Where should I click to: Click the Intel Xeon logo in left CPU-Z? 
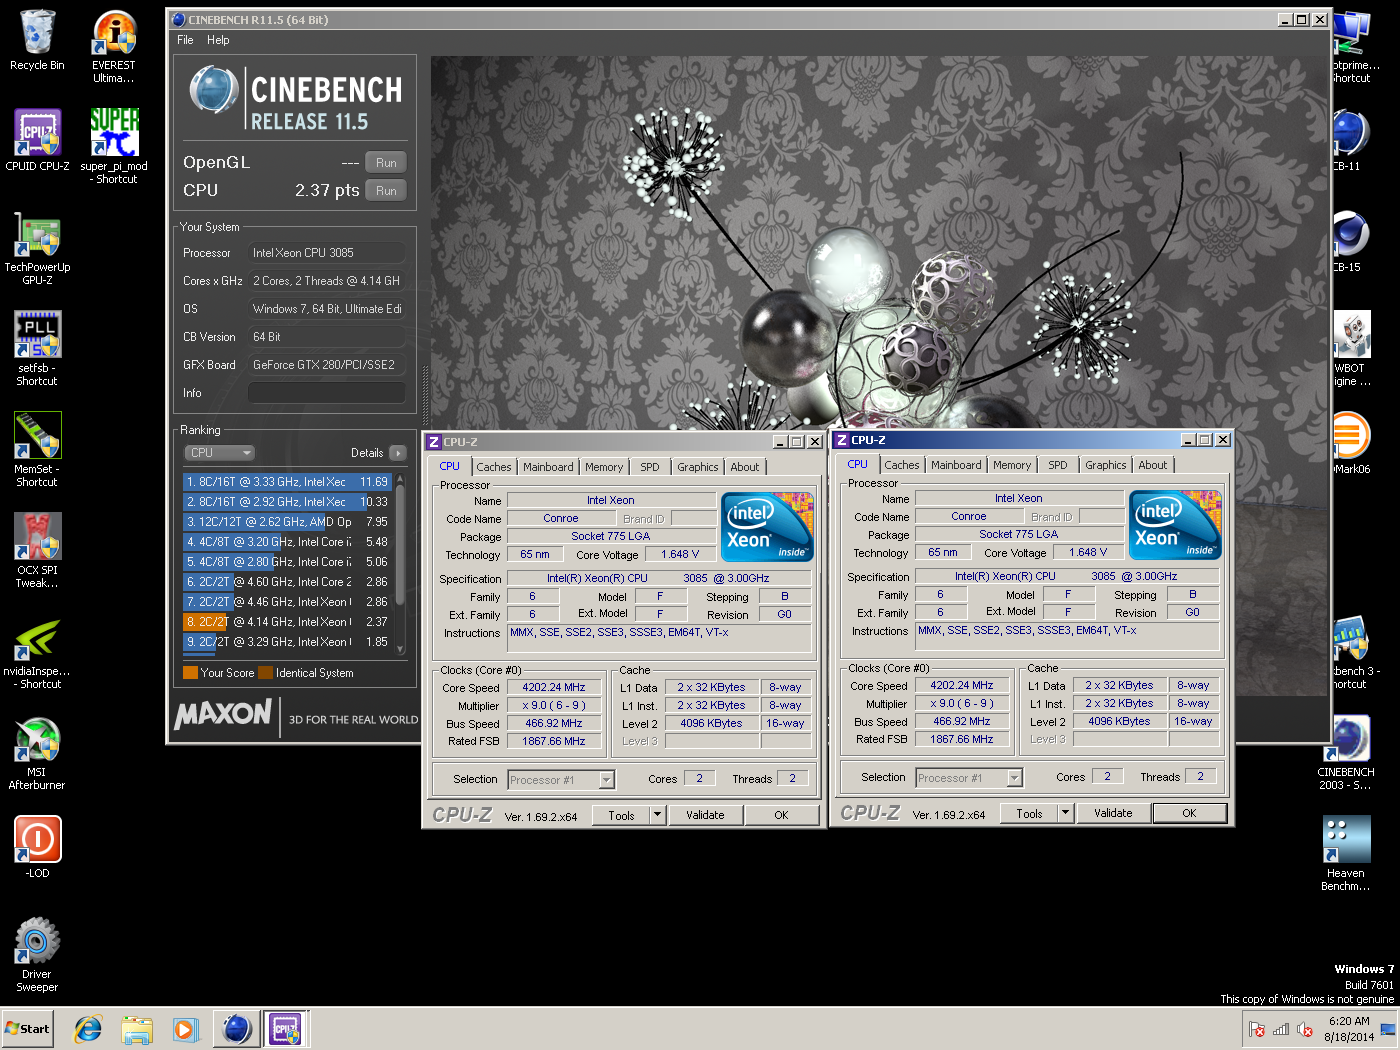point(767,527)
